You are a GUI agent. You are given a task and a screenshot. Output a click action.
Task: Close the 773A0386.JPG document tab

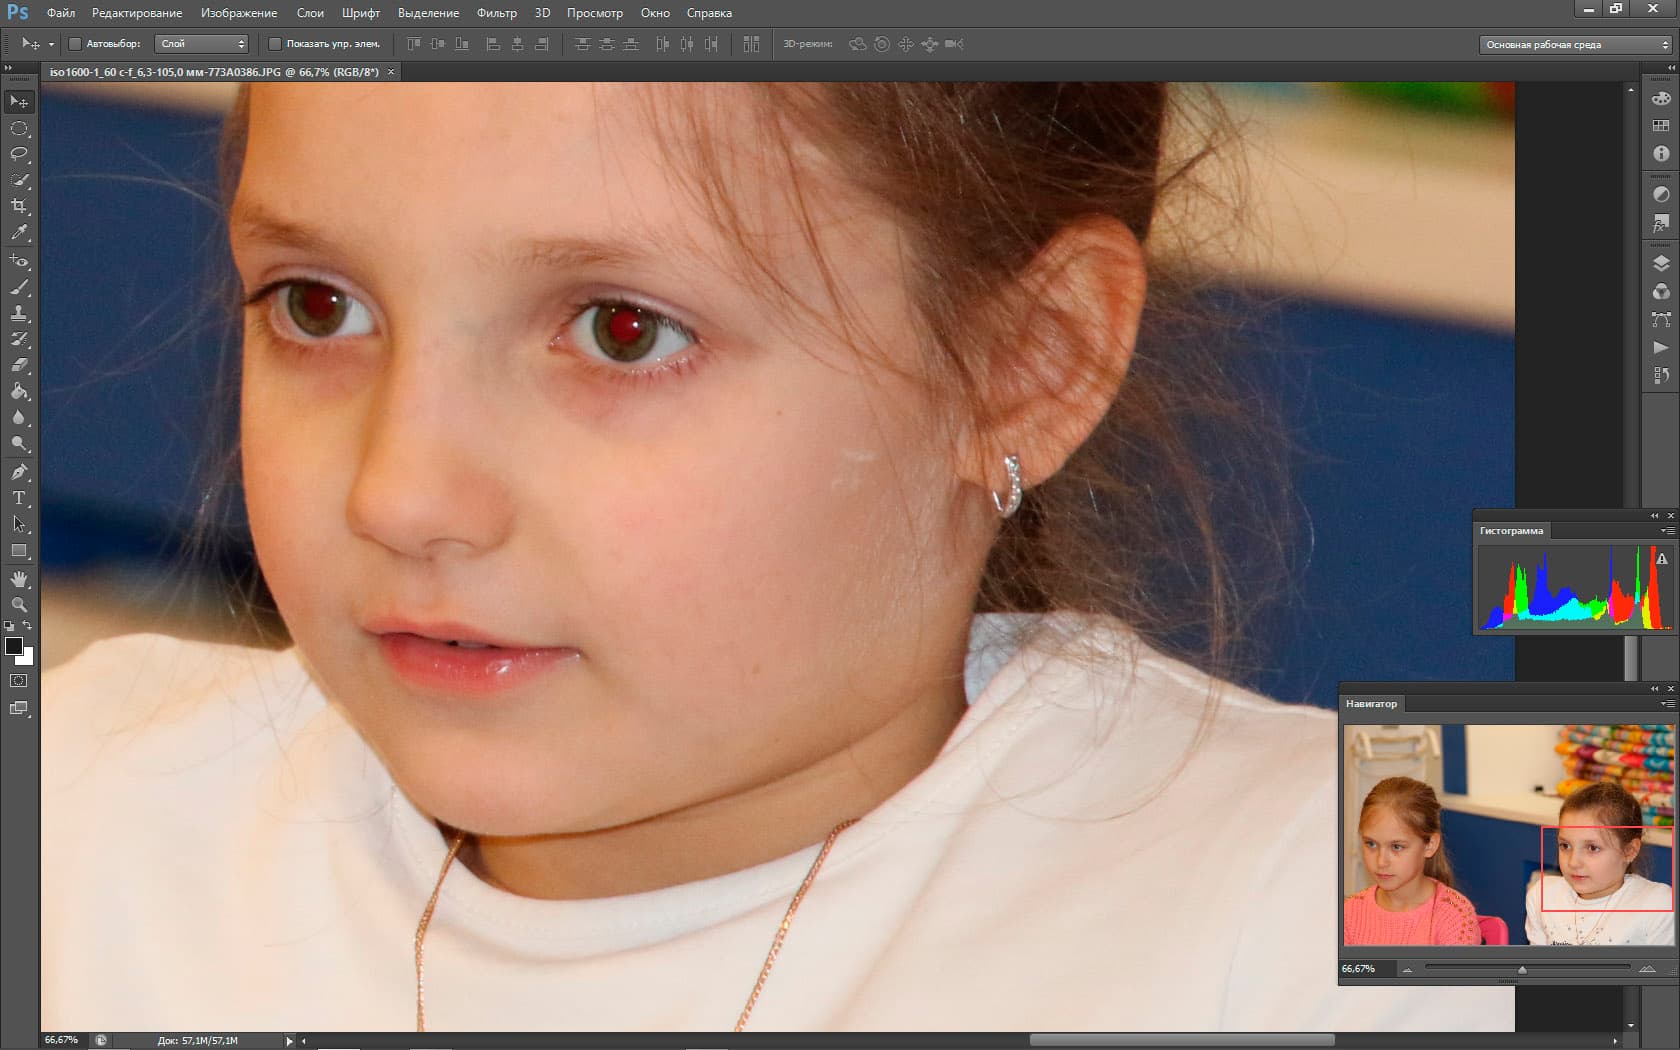coord(391,72)
